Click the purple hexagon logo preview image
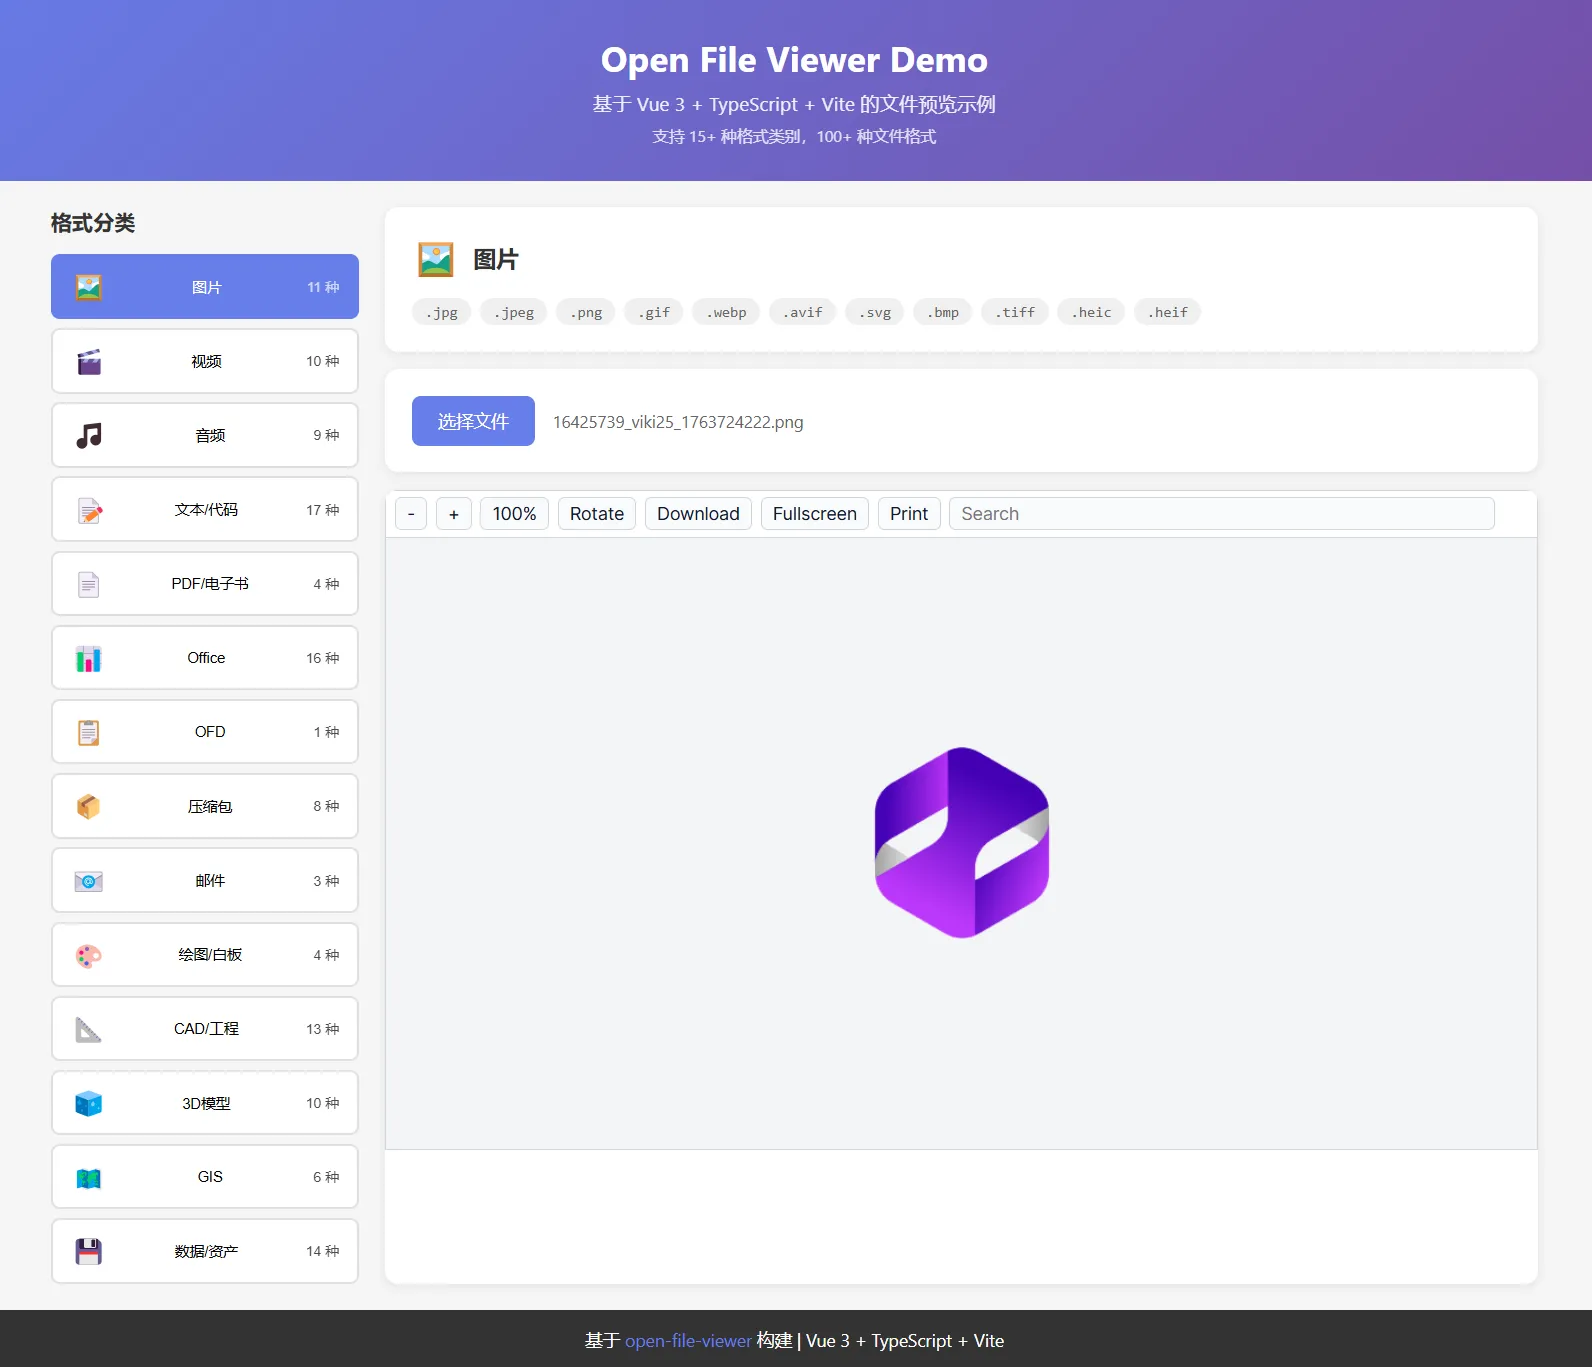Screen dimensions: 1592x1367 click(962, 843)
